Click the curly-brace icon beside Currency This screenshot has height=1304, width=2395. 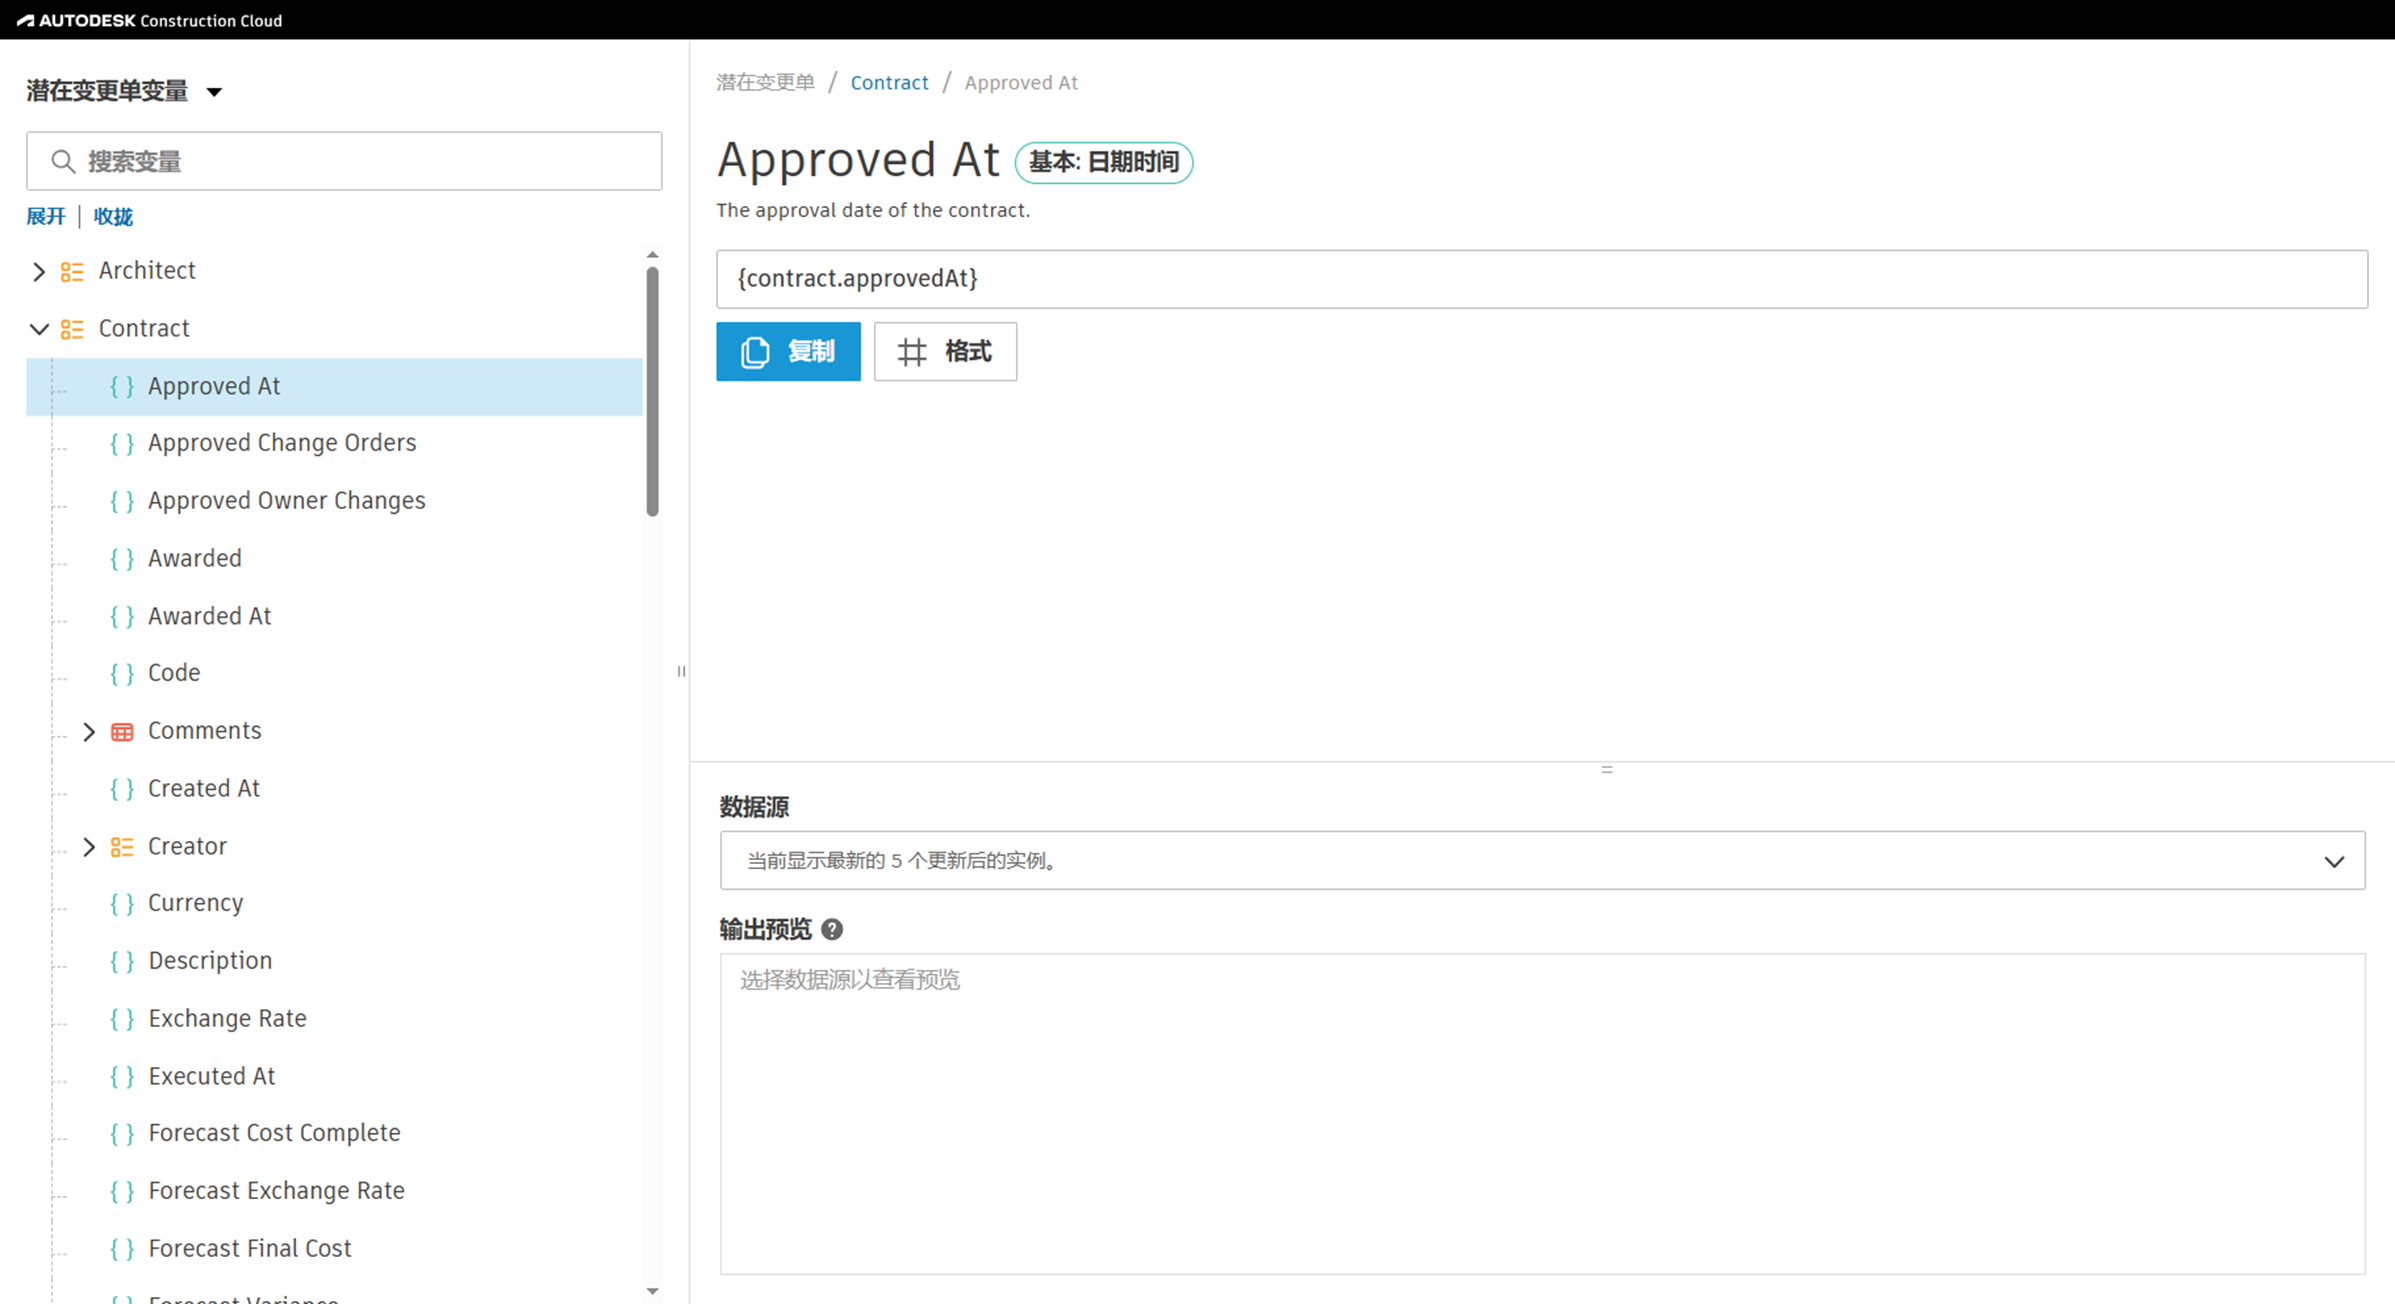[x=122, y=904]
